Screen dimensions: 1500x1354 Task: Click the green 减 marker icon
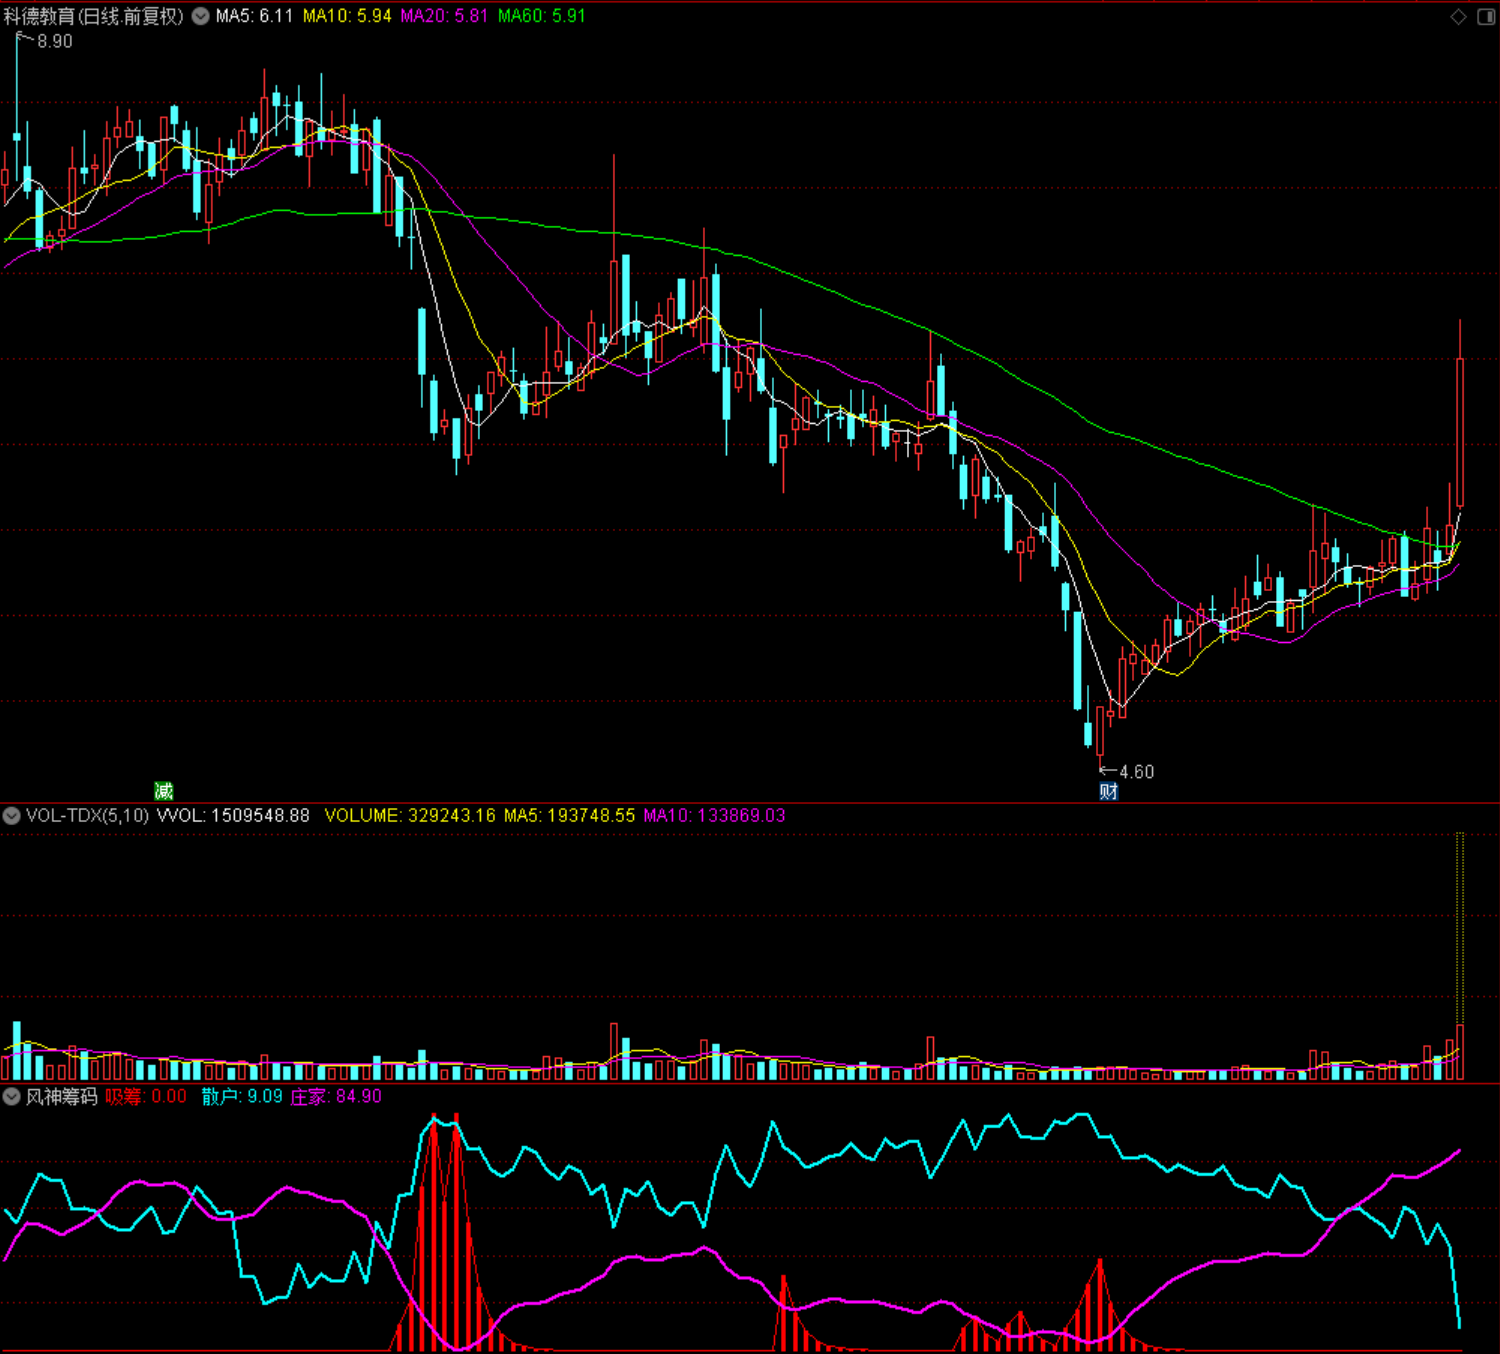click(x=164, y=791)
